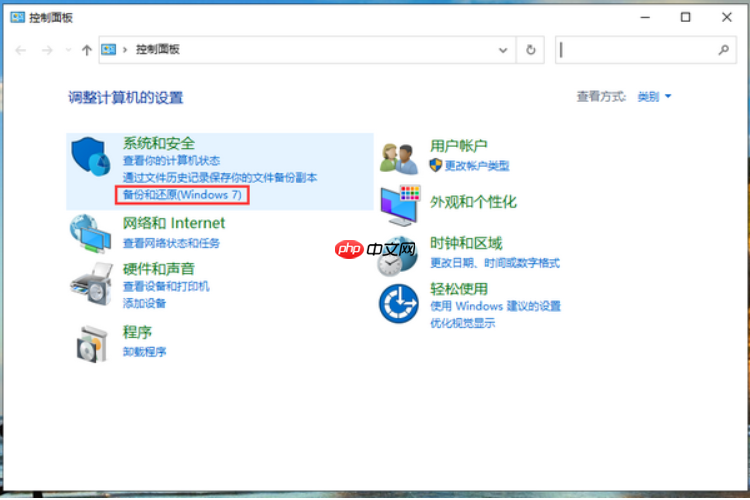
Task: Maximize the Control Panel window
Action: click(x=685, y=18)
